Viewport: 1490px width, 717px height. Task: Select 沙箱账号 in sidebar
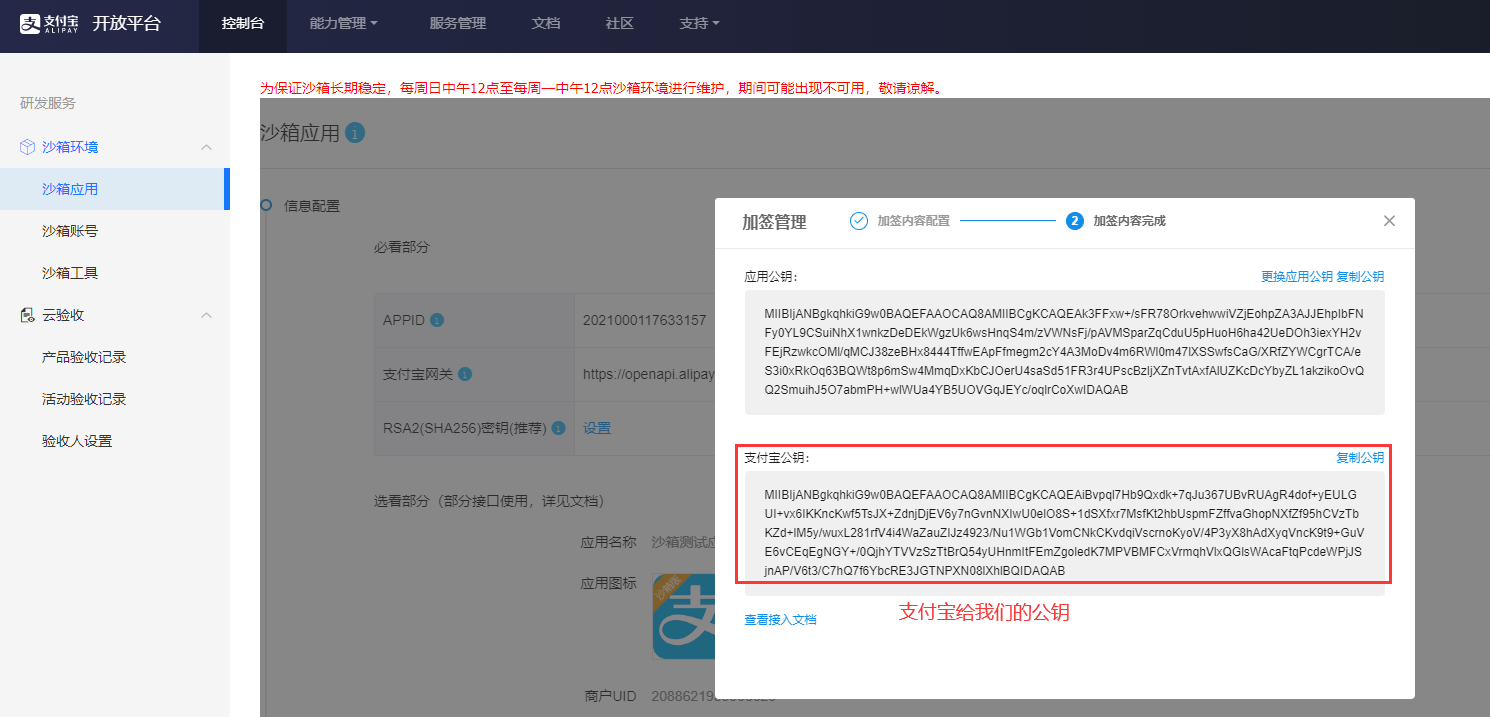click(70, 231)
